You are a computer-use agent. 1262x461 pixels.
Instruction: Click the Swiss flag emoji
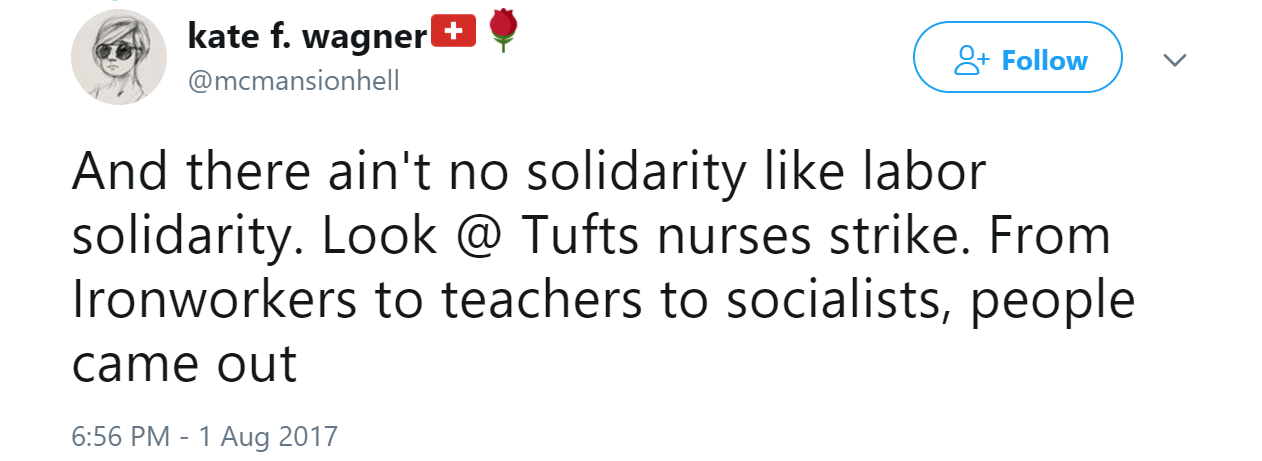(x=453, y=33)
